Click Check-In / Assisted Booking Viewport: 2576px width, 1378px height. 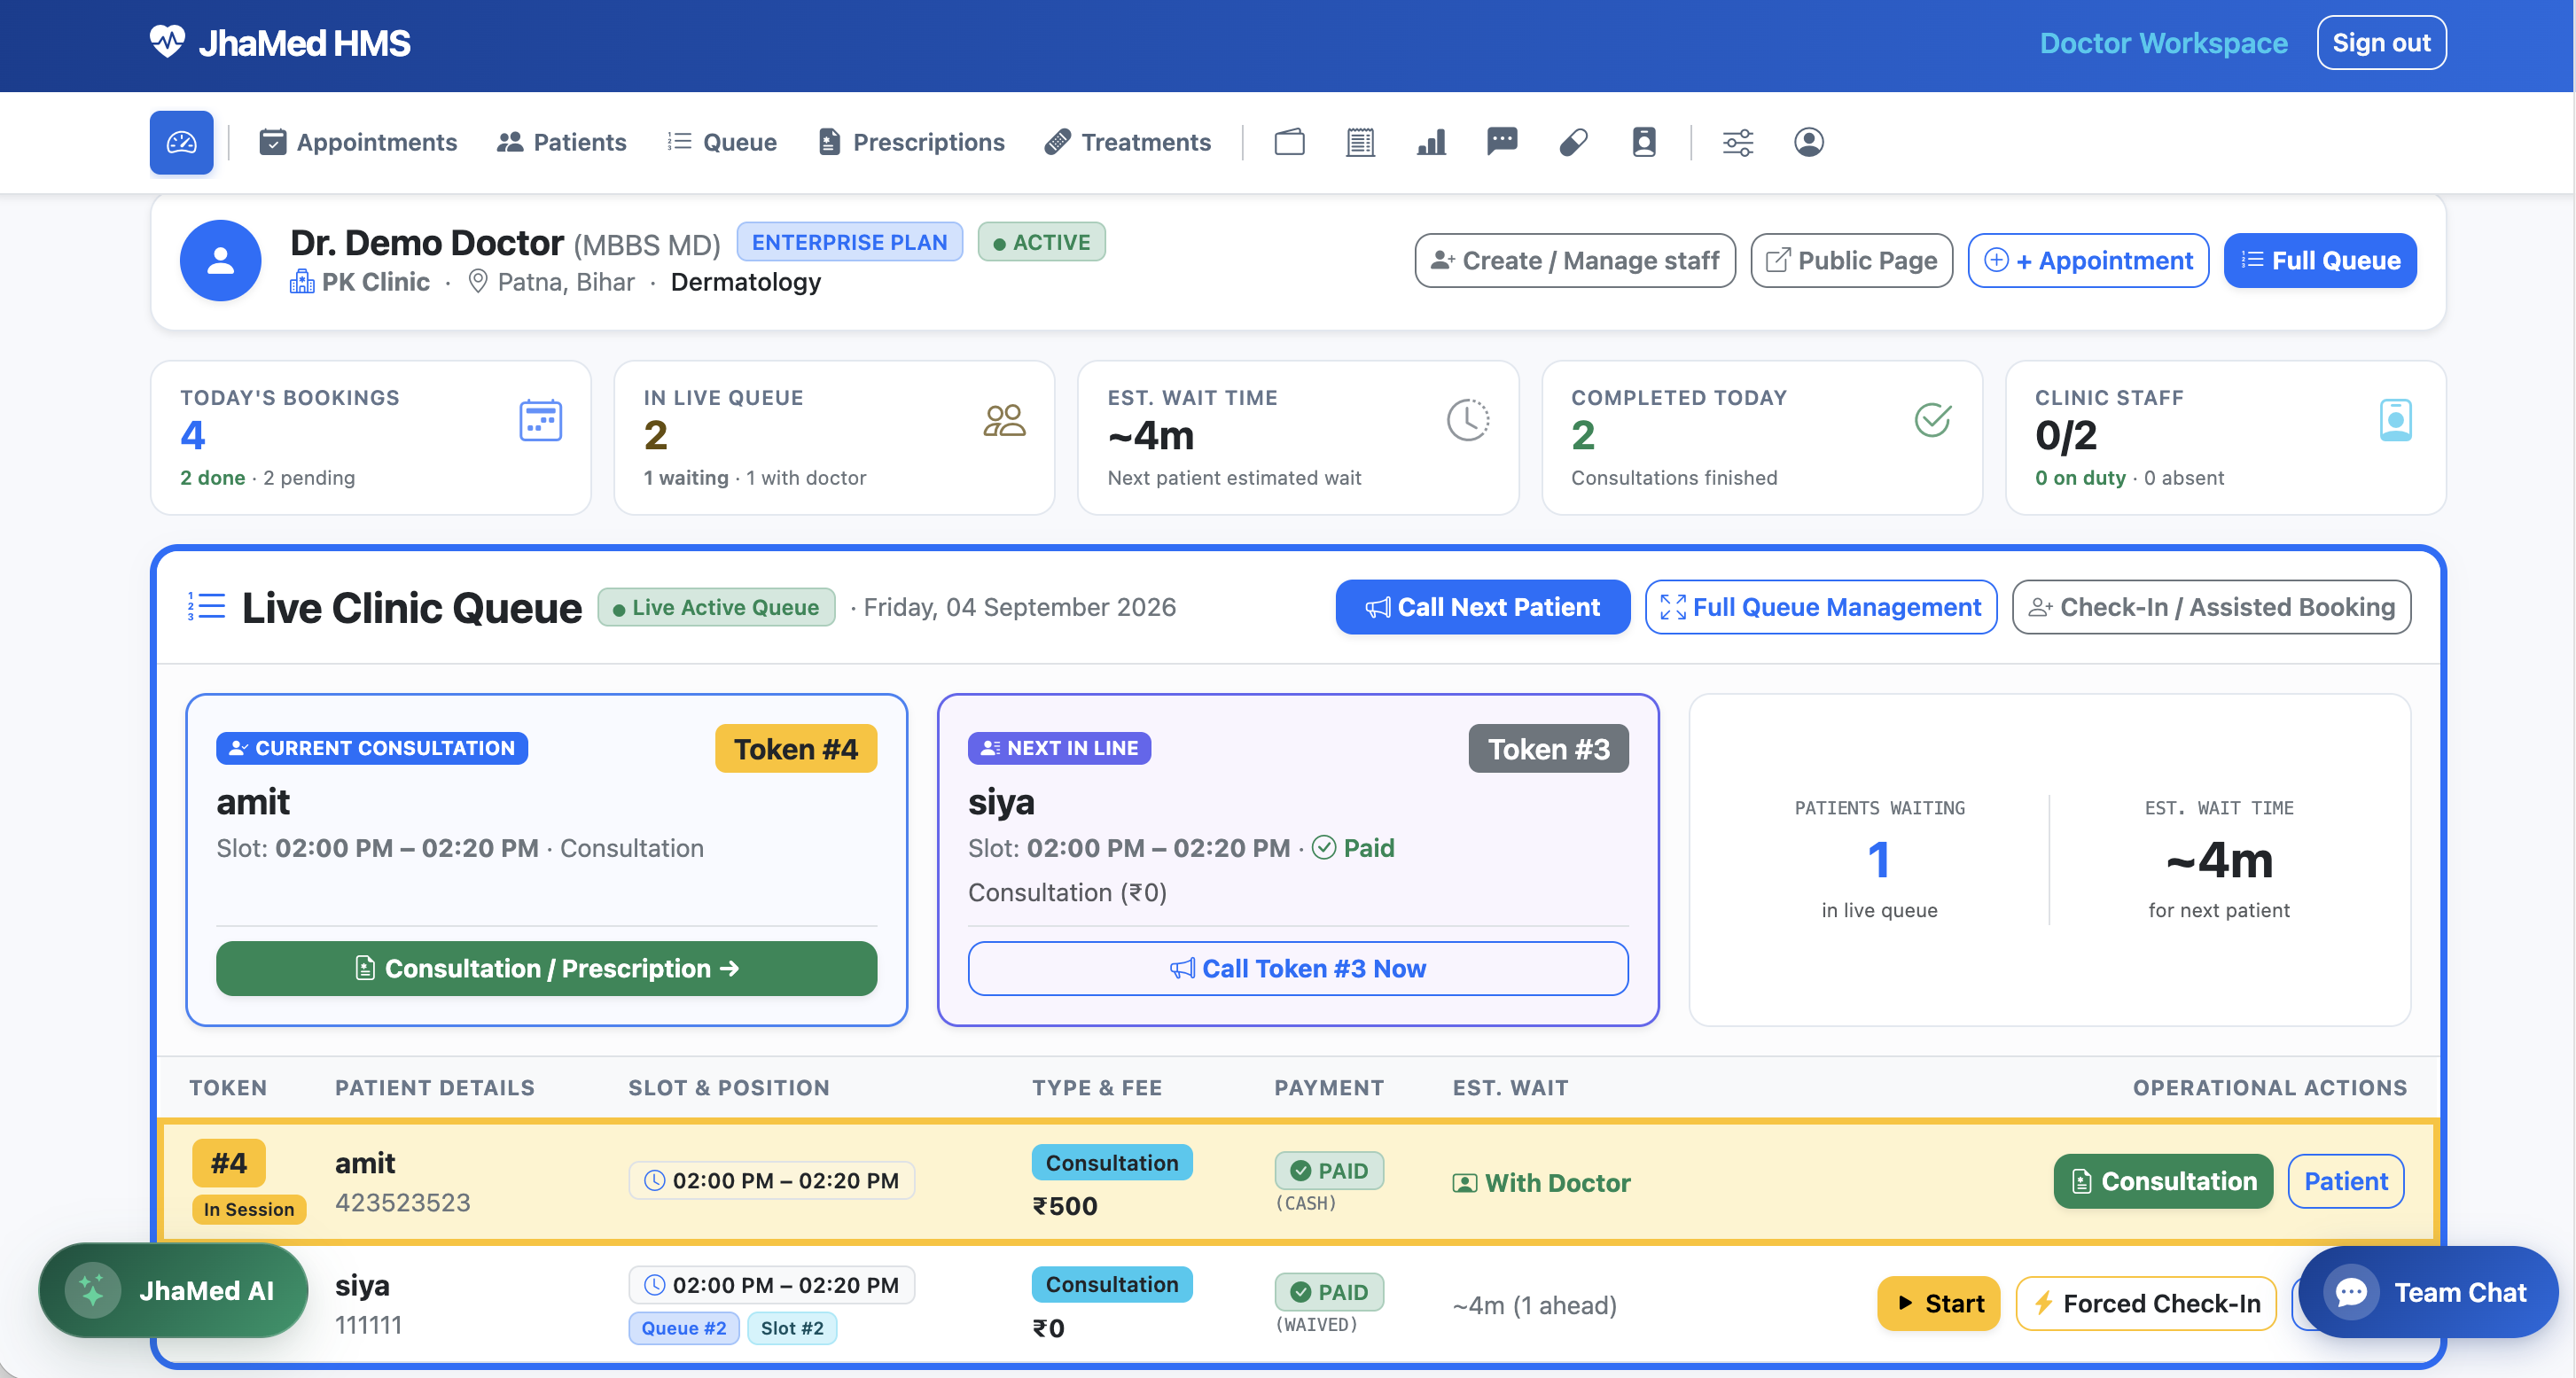pyautogui.click(x=2211, y=607)
